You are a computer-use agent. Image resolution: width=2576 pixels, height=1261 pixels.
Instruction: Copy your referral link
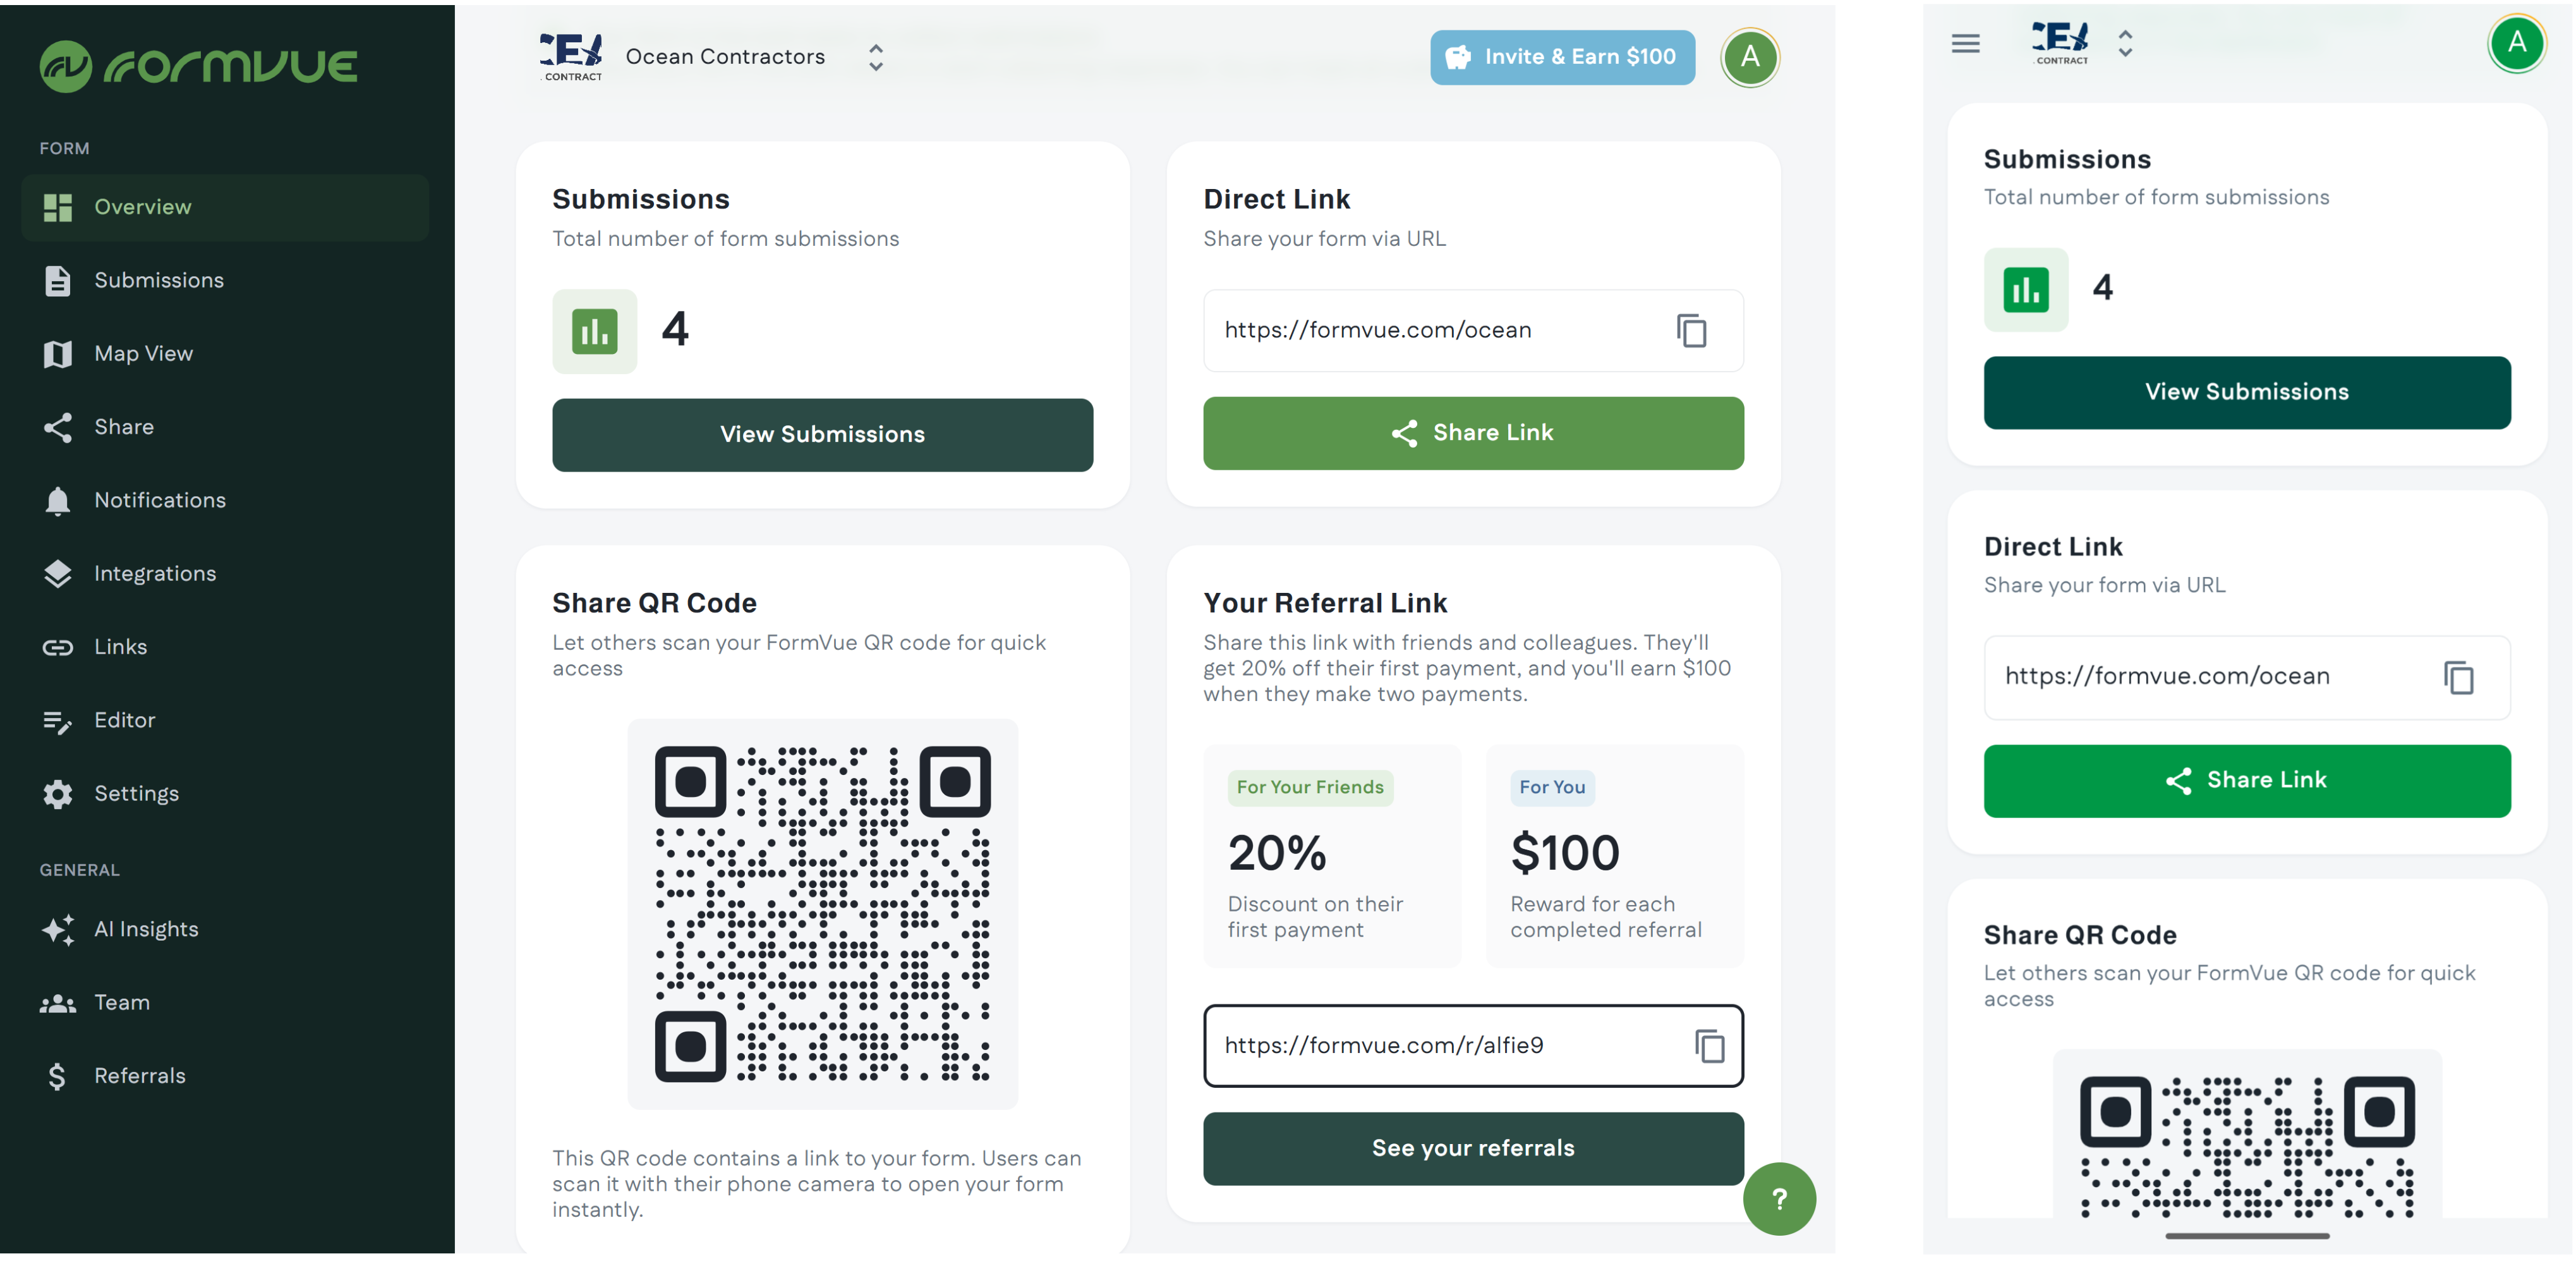pyautogui.click(x=1710, y=1046)
